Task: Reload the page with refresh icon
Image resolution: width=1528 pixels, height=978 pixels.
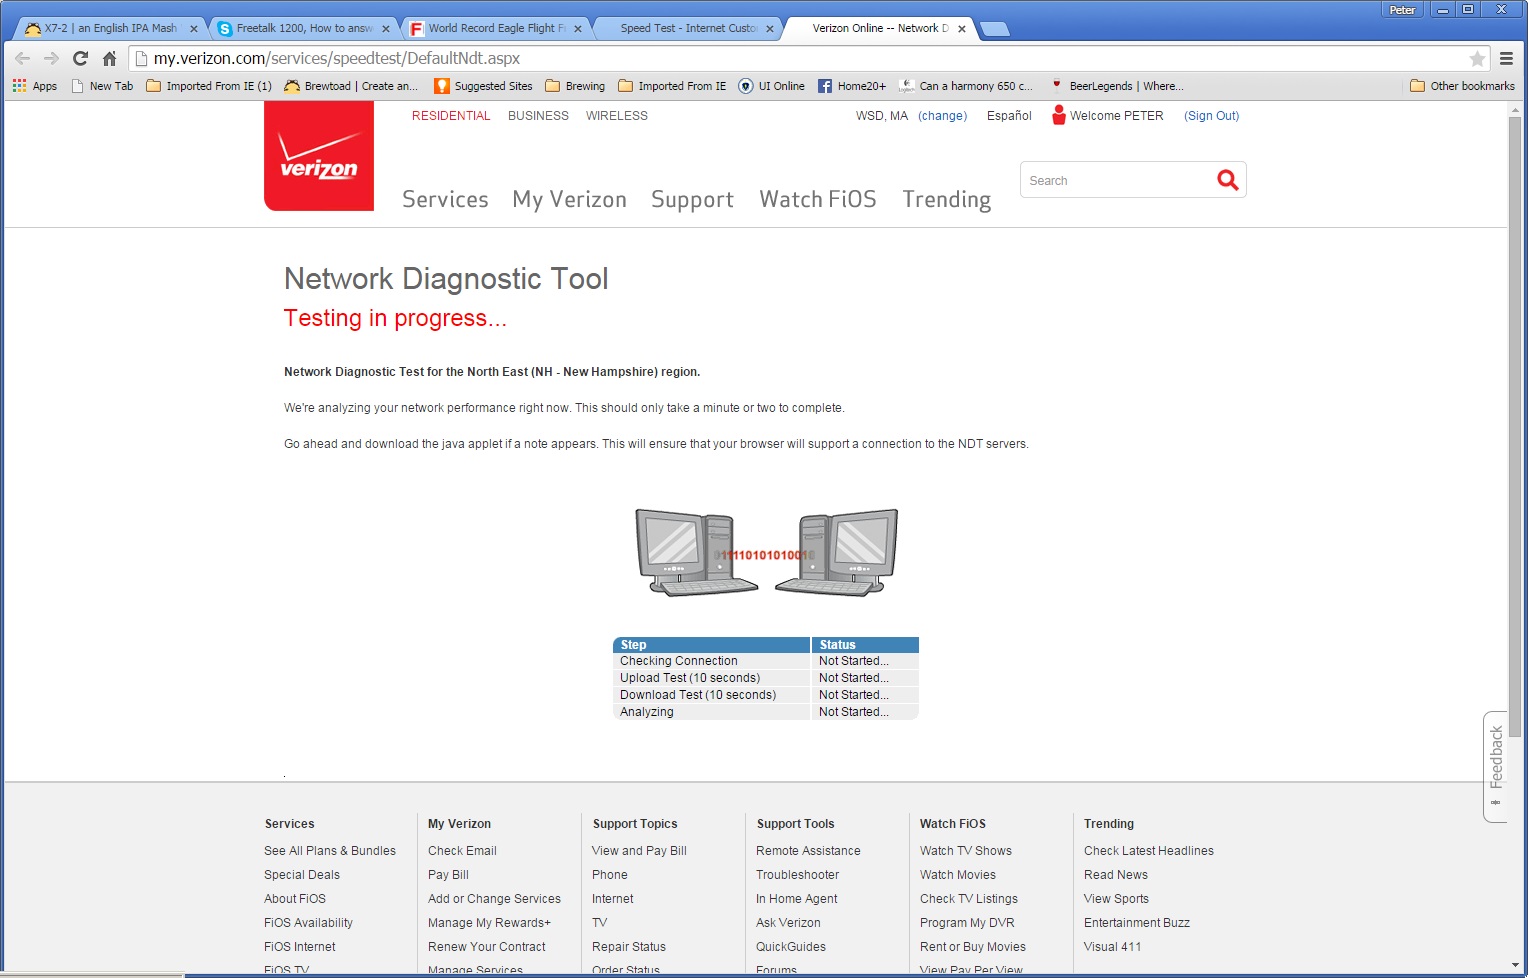Action: click(81, 58)
